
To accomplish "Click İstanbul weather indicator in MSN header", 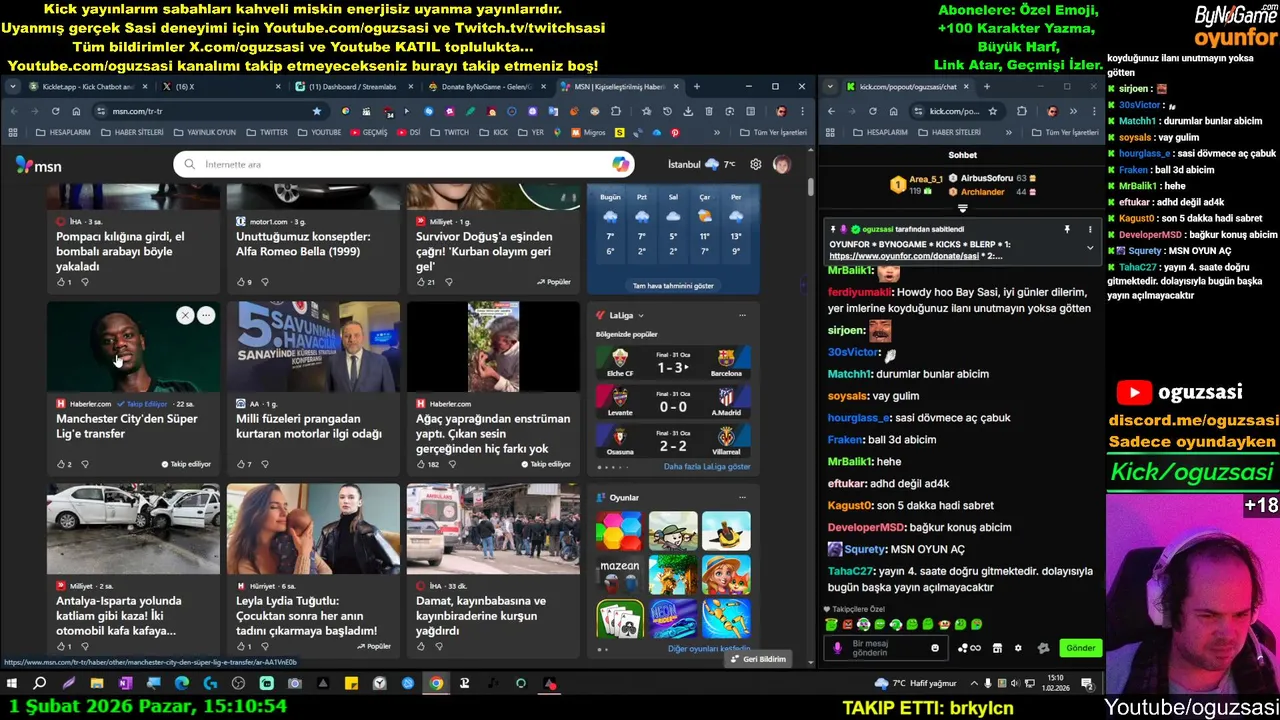I will coord(701,164).
